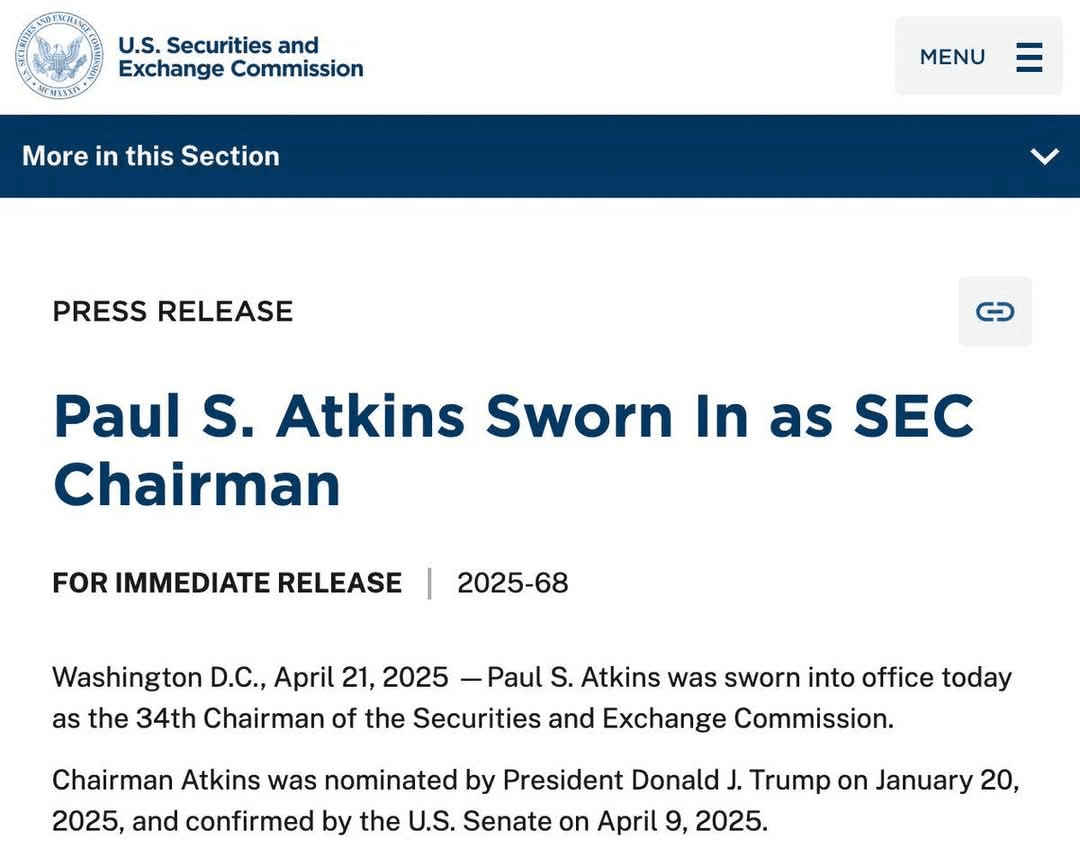Click release number 2025-68

[x=513, y=582]
